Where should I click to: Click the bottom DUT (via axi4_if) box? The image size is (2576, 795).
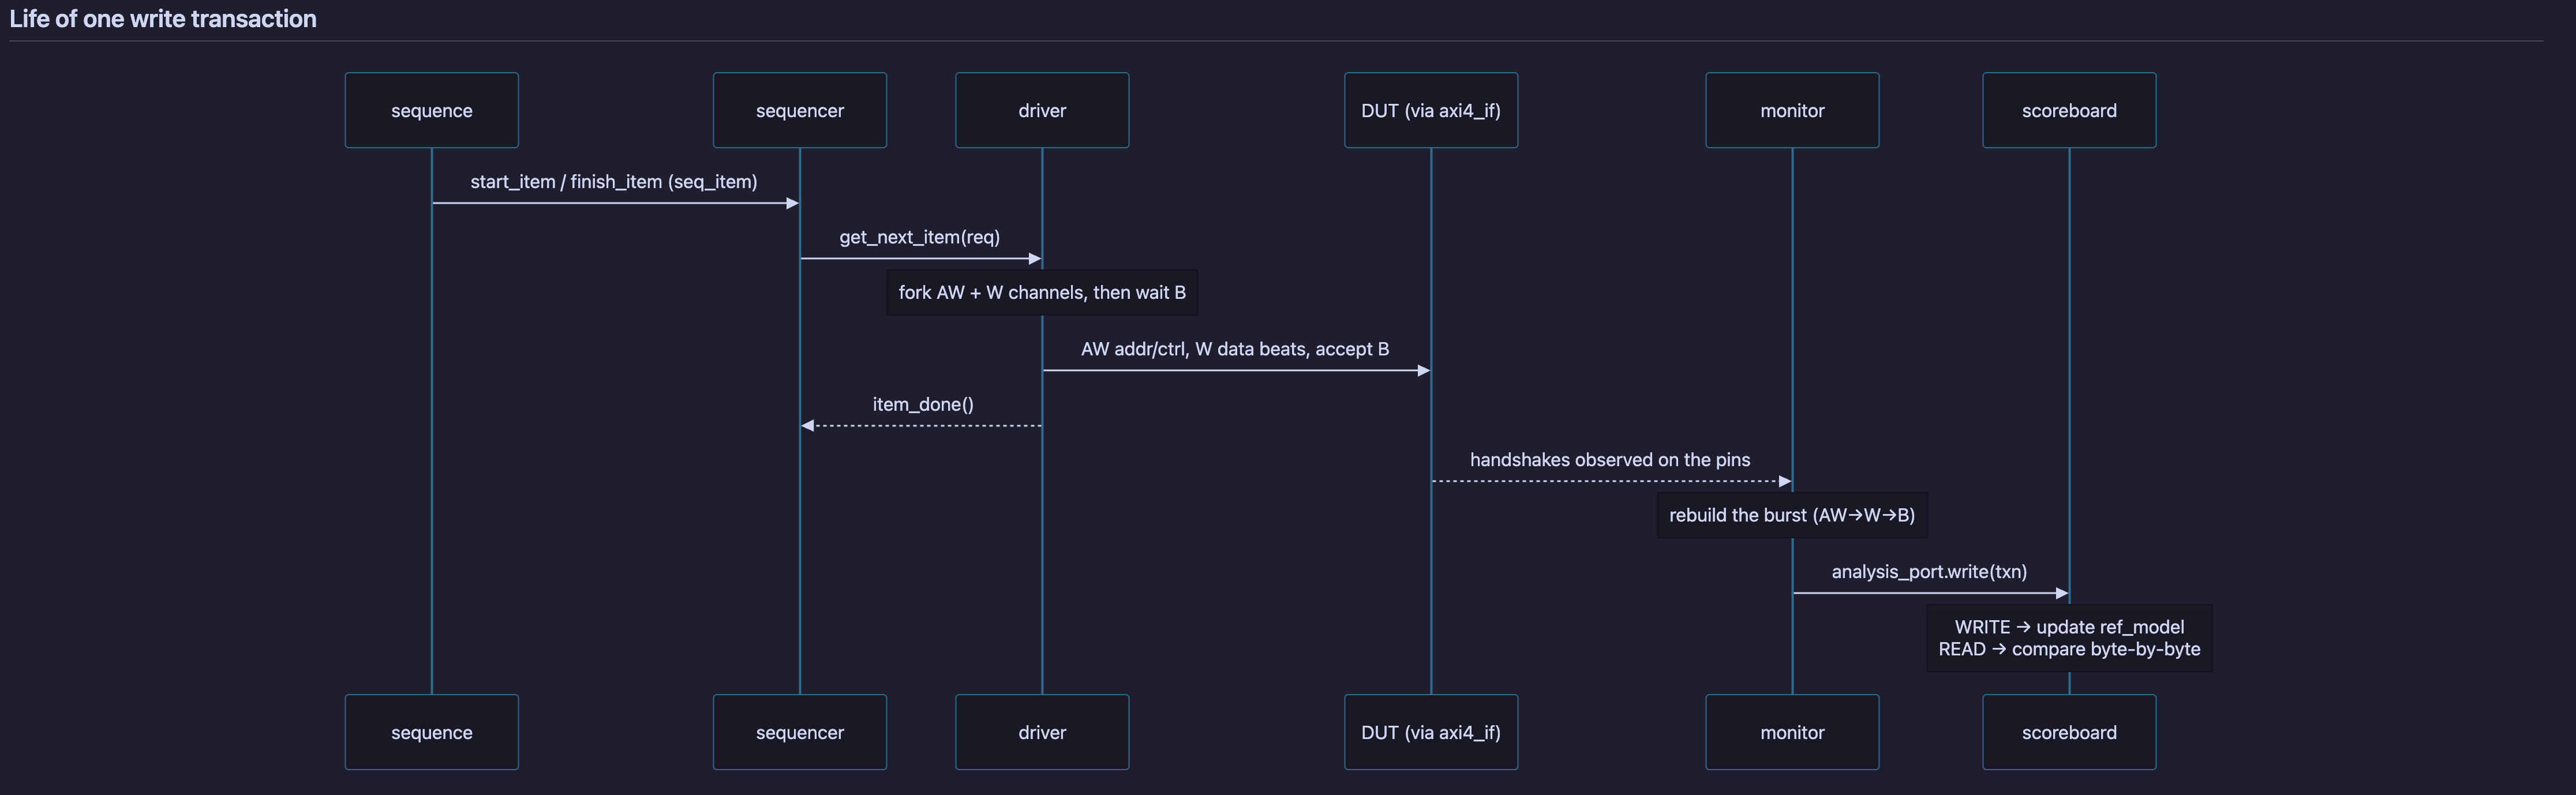tap(1431, 732)
